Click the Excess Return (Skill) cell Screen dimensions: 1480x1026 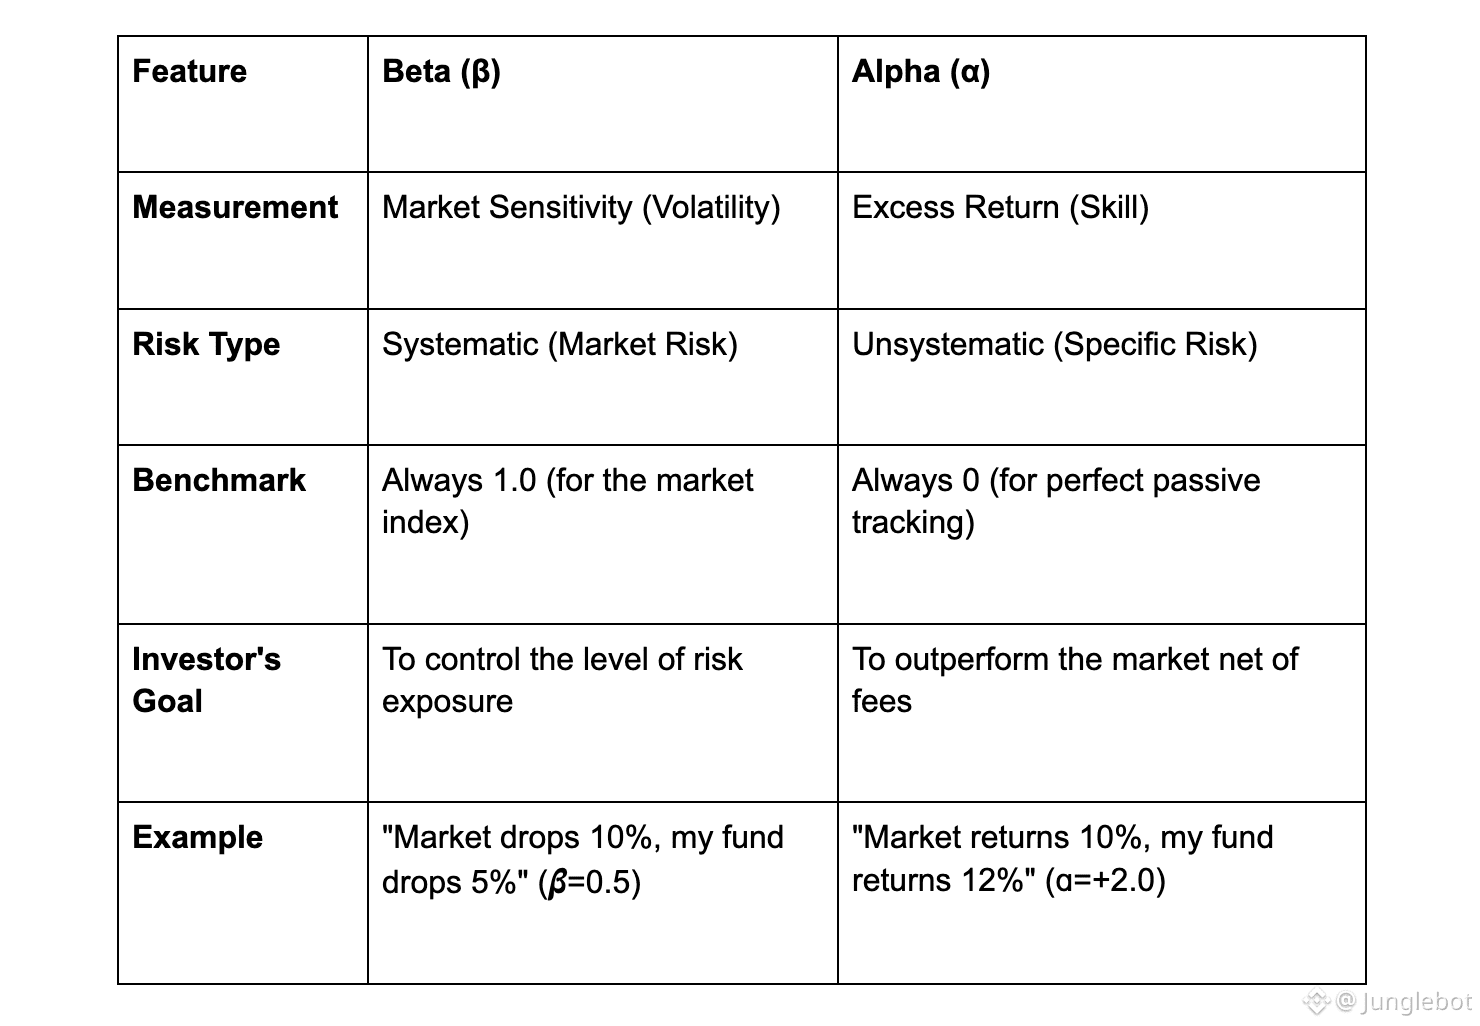click(x=1000, y=208)
